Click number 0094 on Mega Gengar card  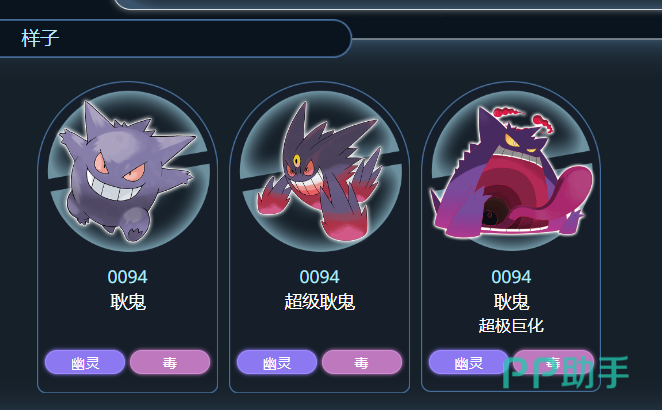click(x=320, y=277)
